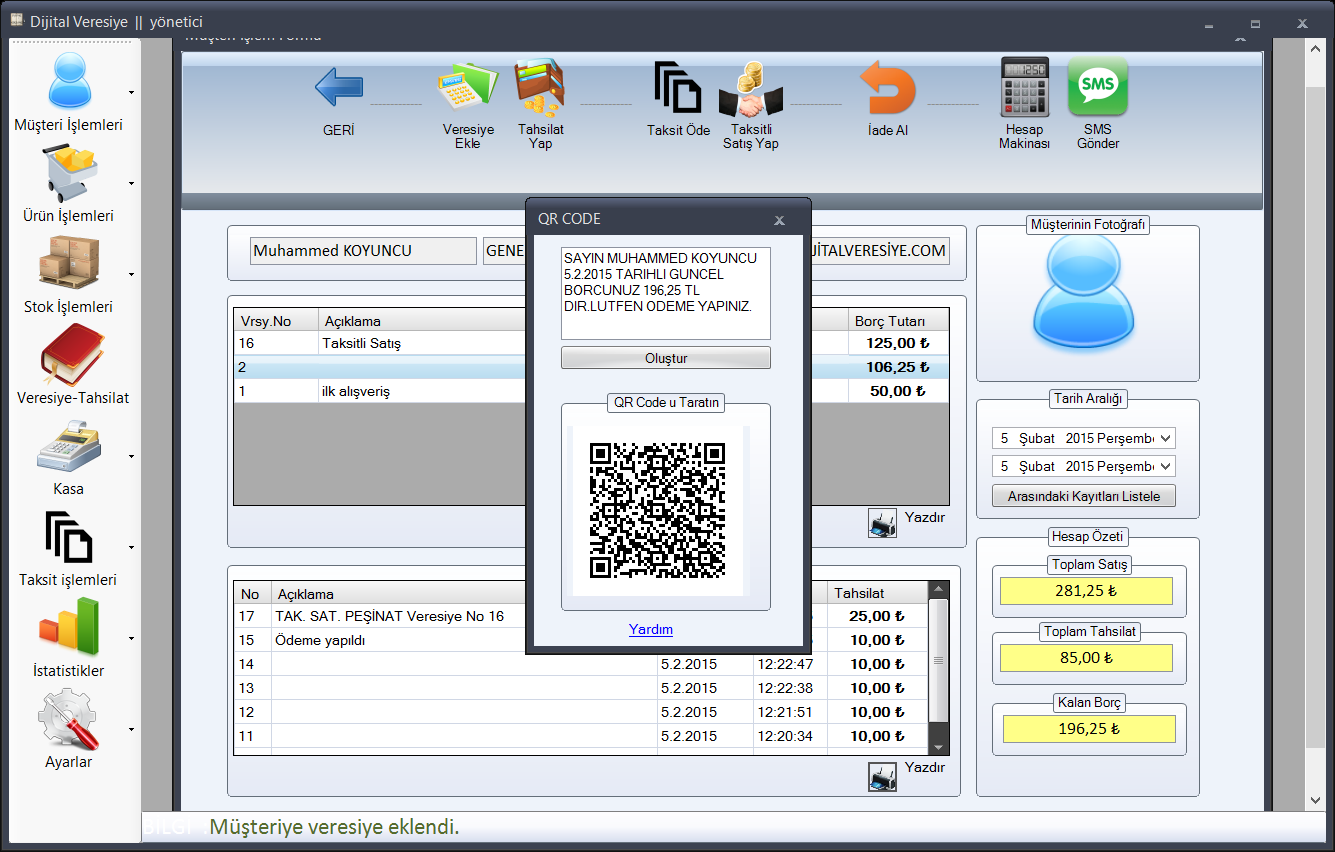Click Muhammed KOYUNCU name field
This screenshot has height=852, width=1335.
click(x=363, y=251)
